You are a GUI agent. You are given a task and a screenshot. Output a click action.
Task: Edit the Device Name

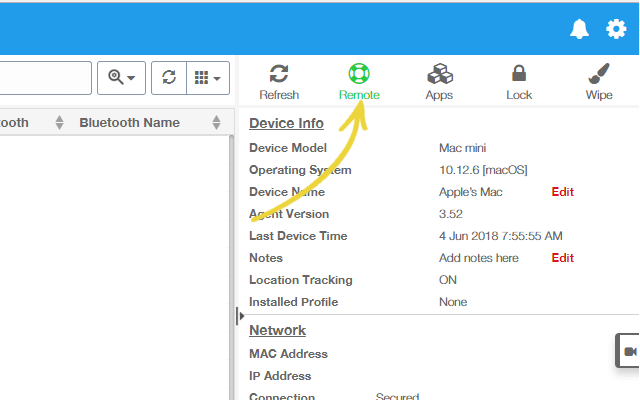[562, 192]
